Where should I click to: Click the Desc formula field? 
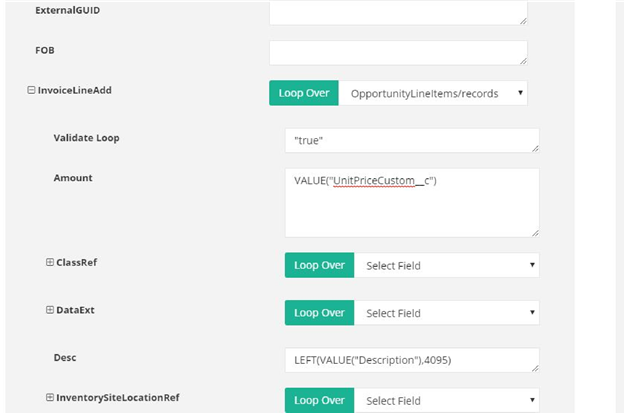pos(411,360)
